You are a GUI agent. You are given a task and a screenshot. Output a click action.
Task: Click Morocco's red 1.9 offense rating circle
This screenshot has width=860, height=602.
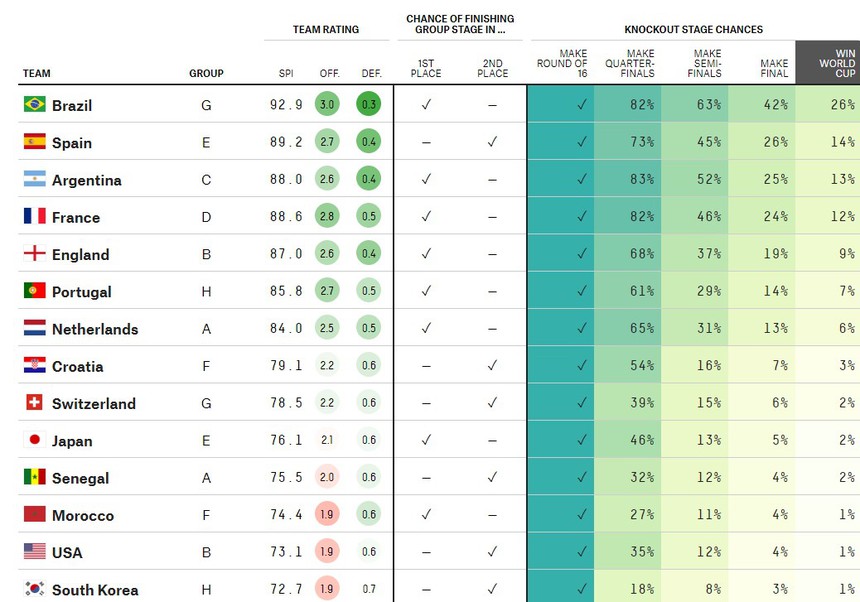point(327,515)
